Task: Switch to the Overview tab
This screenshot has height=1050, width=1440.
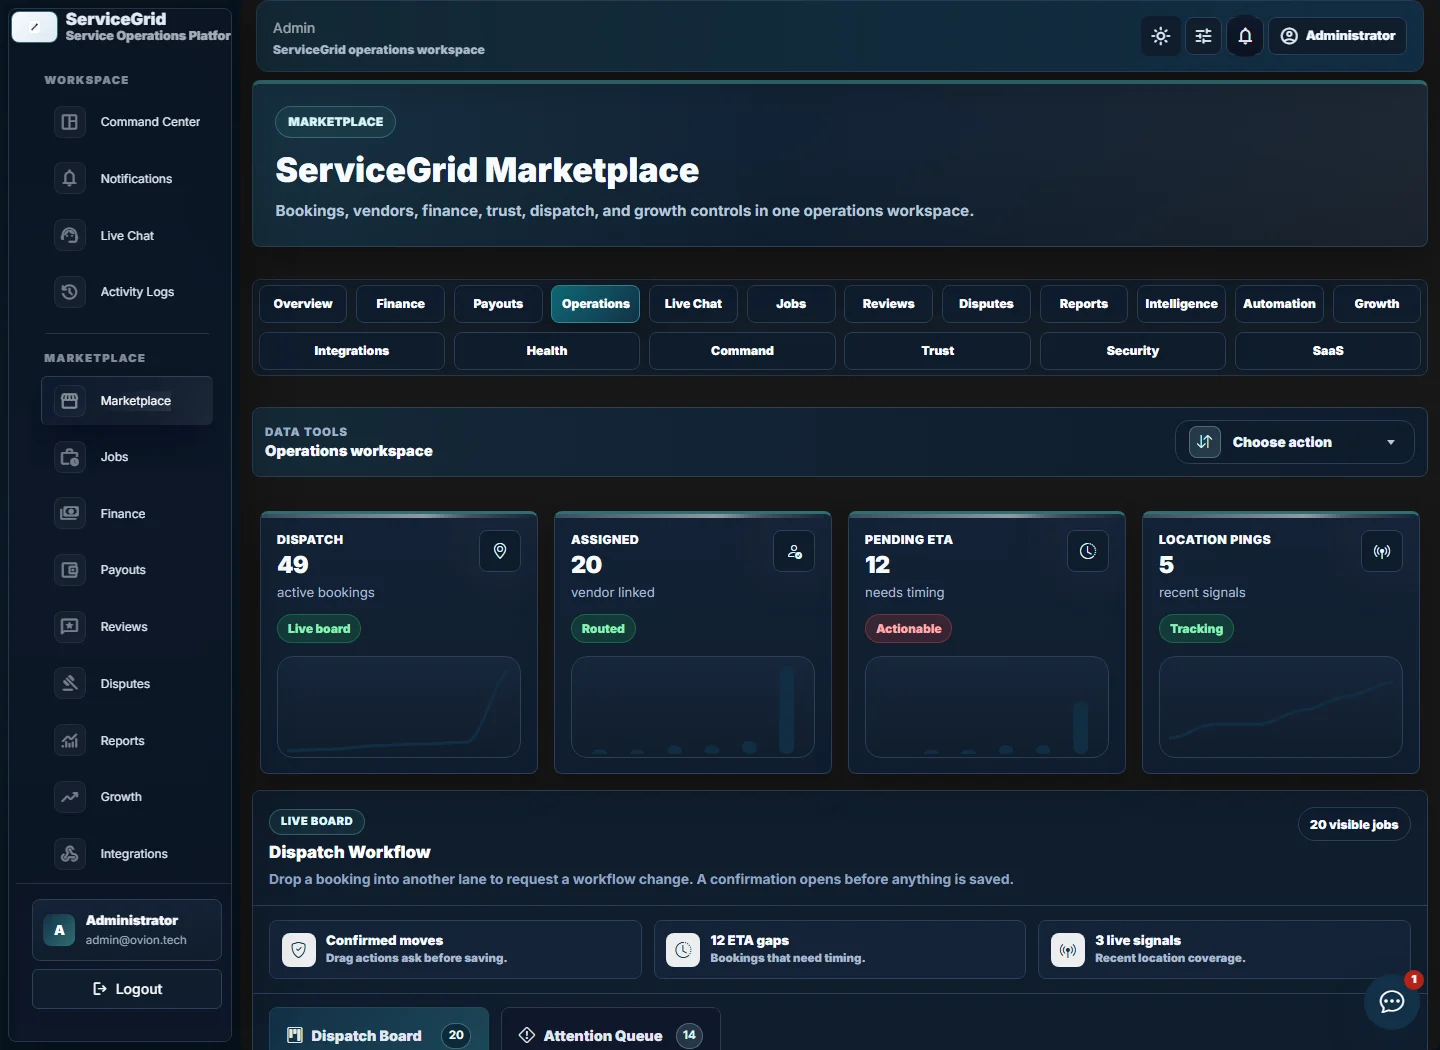Action: click(303, 304)
